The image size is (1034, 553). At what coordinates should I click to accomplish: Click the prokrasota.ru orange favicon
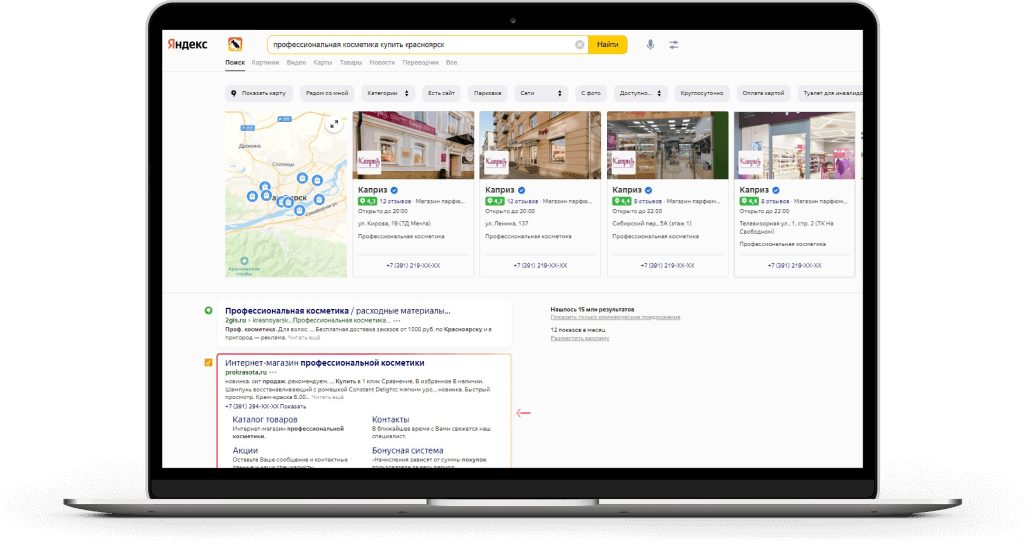[x=208, y=362]
